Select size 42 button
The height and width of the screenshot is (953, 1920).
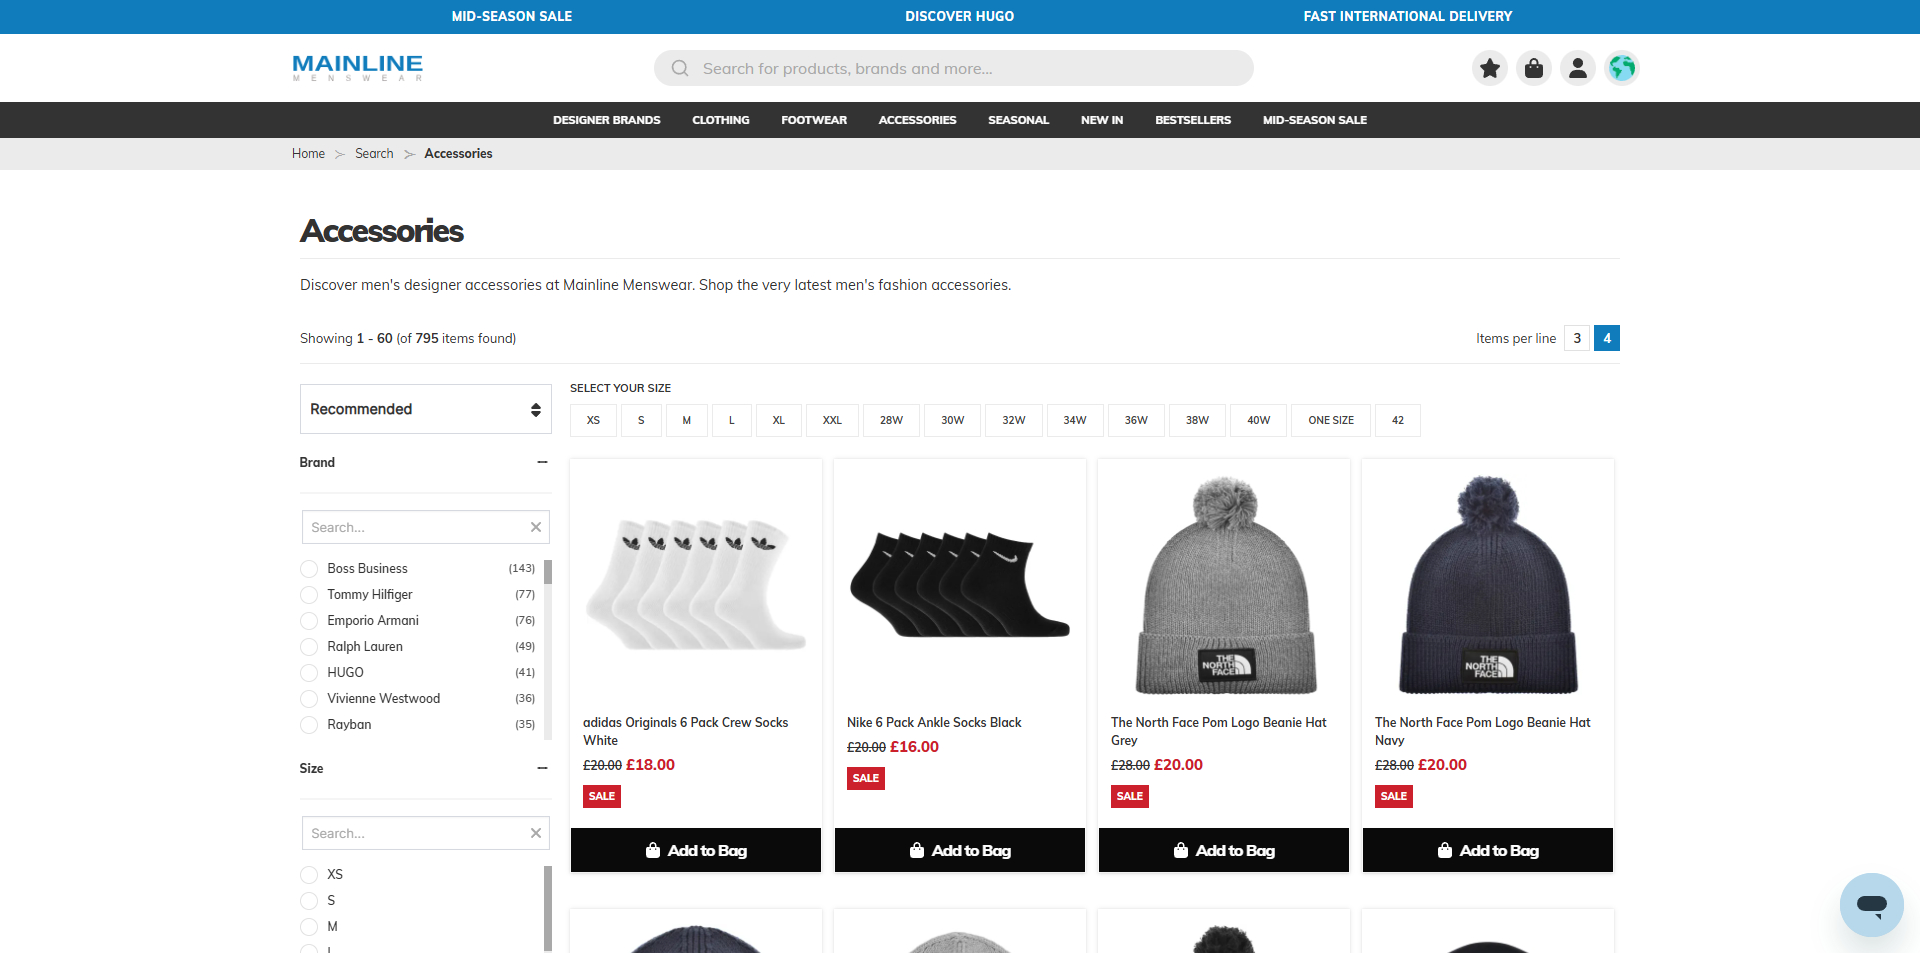[1398, 420]
